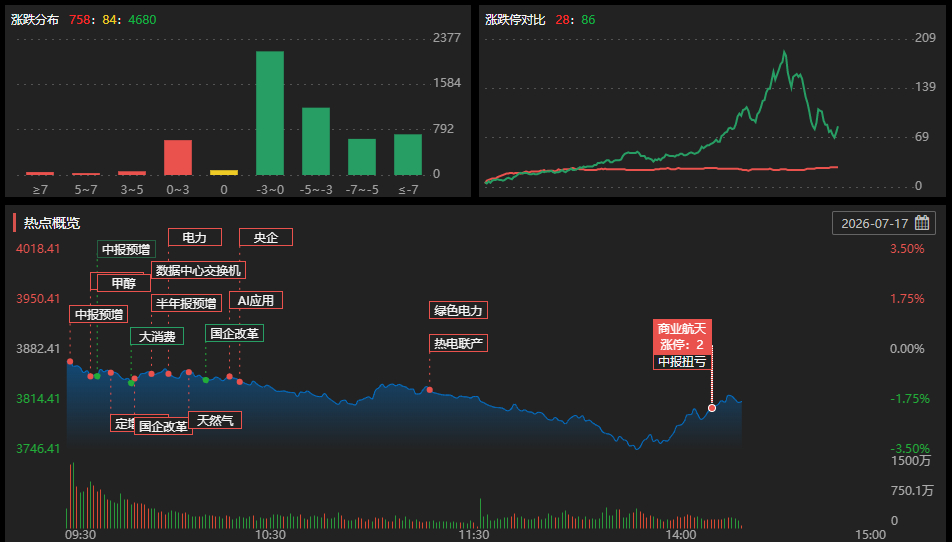This screenshot has width=952, height=542.
Task: Select the highlighted 商业航天 tooltip
Action: click(x=682, y=337)
